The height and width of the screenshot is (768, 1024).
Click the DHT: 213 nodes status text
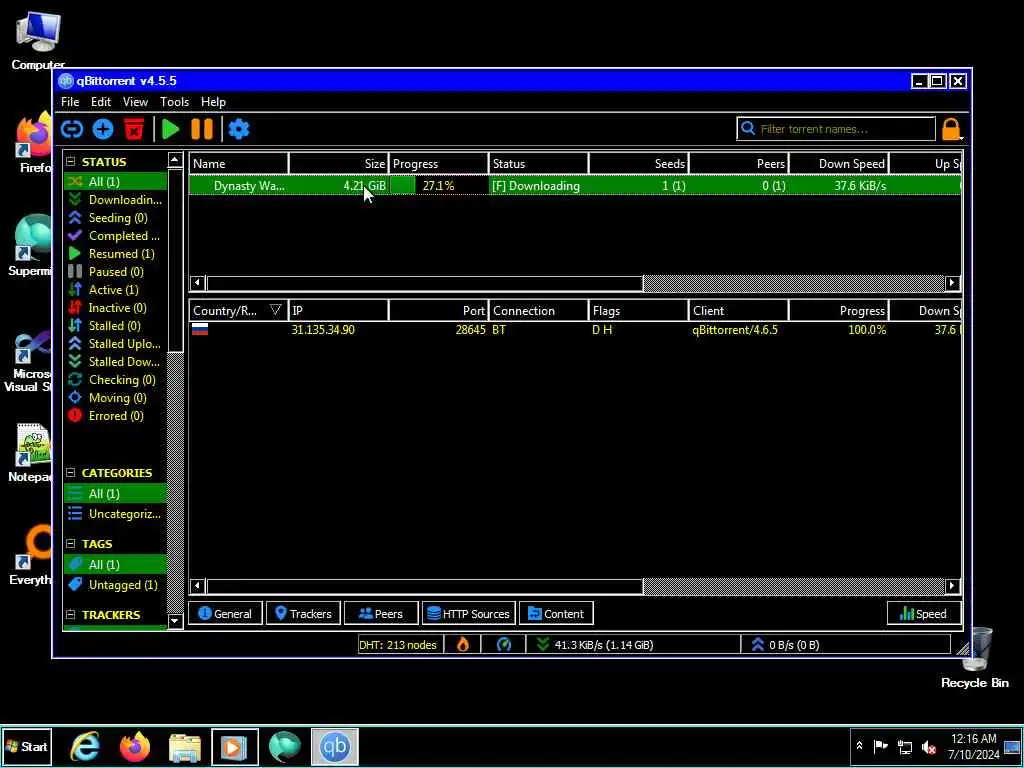point(398,645)
